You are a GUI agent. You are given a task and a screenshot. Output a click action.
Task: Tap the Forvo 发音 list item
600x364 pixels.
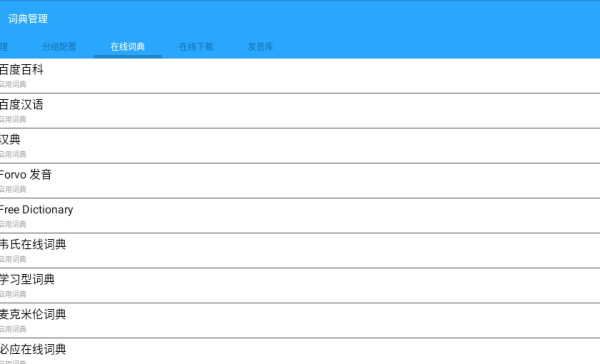300,181
